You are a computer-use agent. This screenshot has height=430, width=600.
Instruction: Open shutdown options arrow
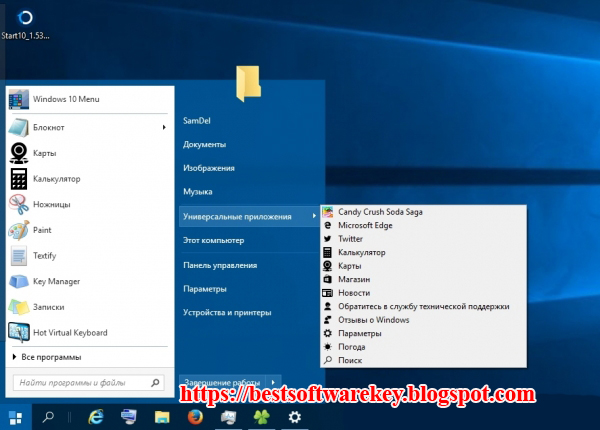click(273, 382)
